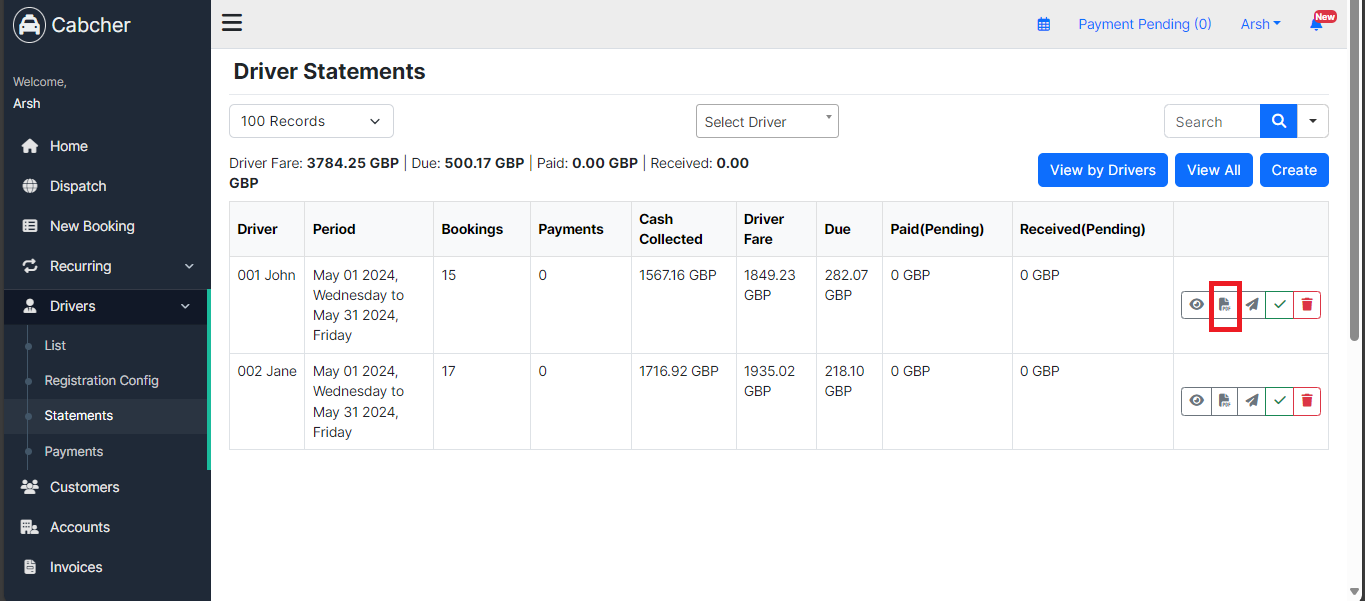View statement for 002 Jane (eye icon)
The width and height of the screenshot is (1365, 601).
click(1196, 401)
